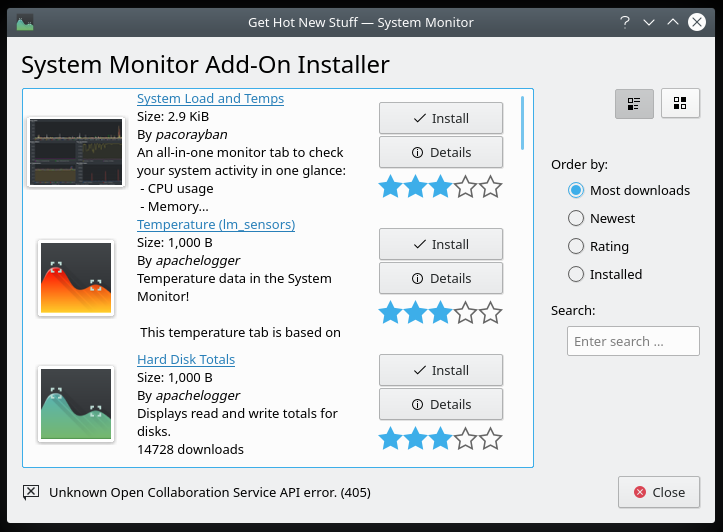This screenshot has height=532, width=723.
Task: Click the fifth rating star for System Load and Temps
Action: (x=490, y=187)
